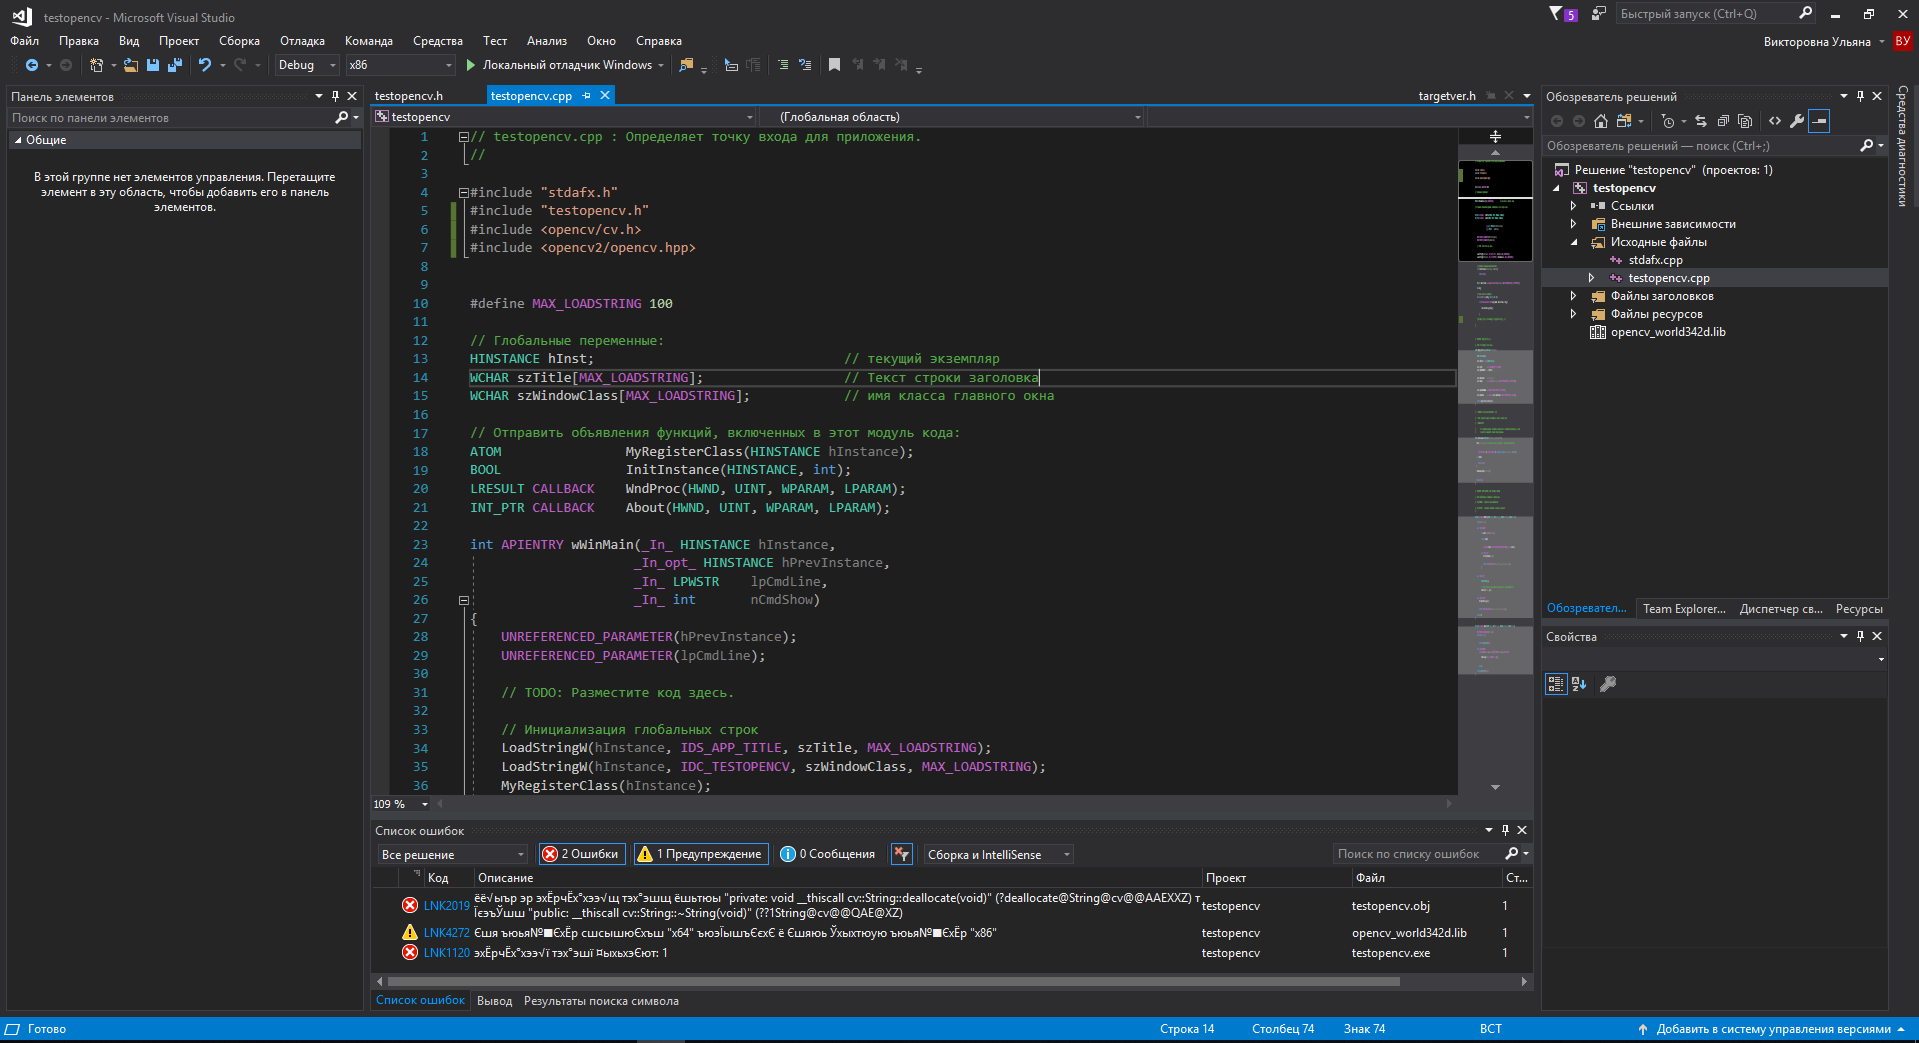
Task: Click the Alphabetical sort icon in Properties panel
Action: pyautogui.click(x=1579, y=684)
